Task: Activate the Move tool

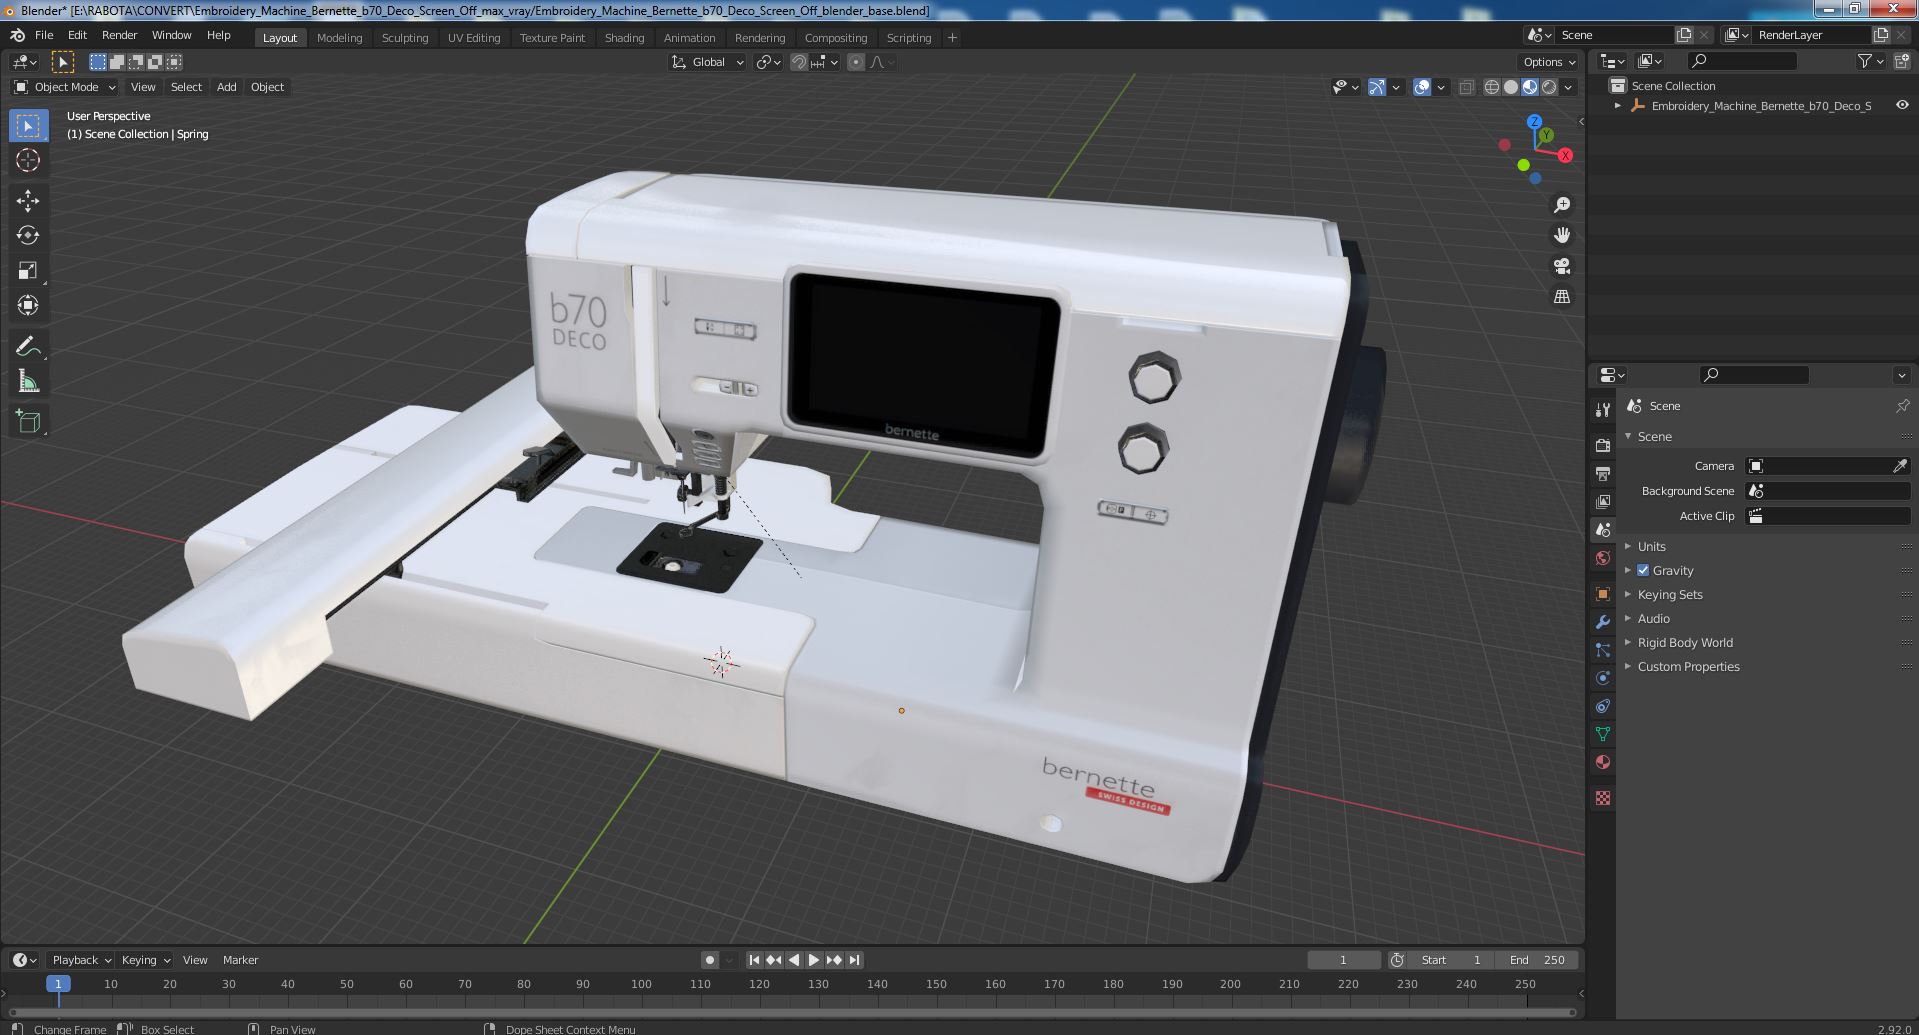Action: (x=28, y=200)
